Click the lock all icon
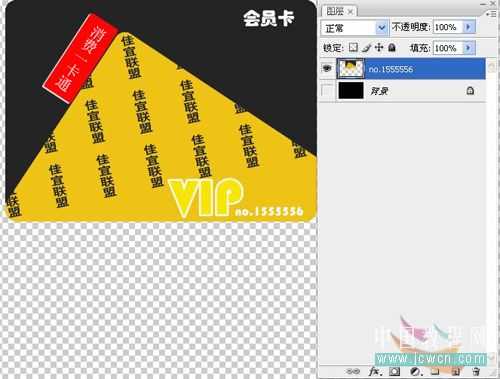This screenshot has width=500, height=379. (x=392, y=47)
